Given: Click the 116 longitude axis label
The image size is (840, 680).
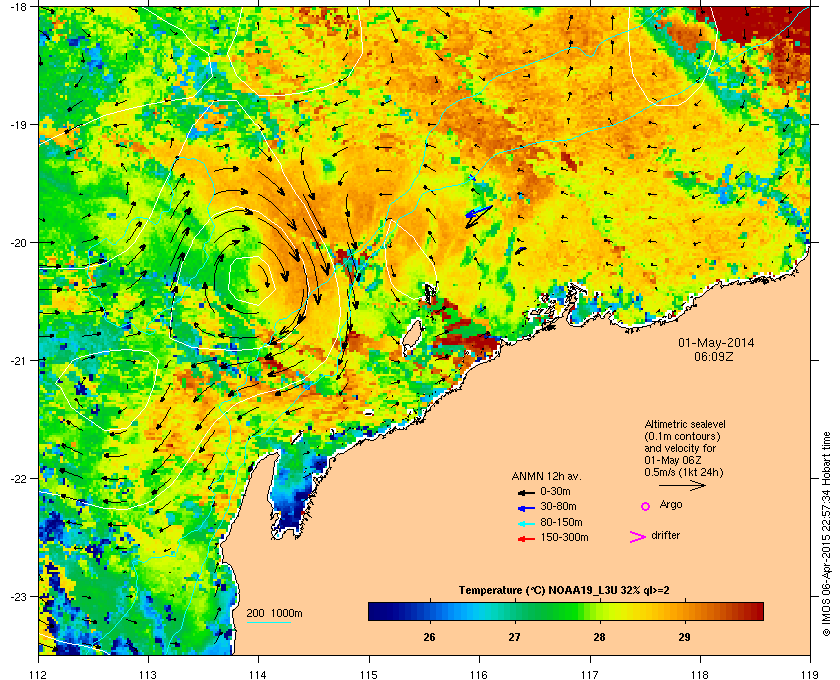Looking at the screenshot, I should click(479, 674).
